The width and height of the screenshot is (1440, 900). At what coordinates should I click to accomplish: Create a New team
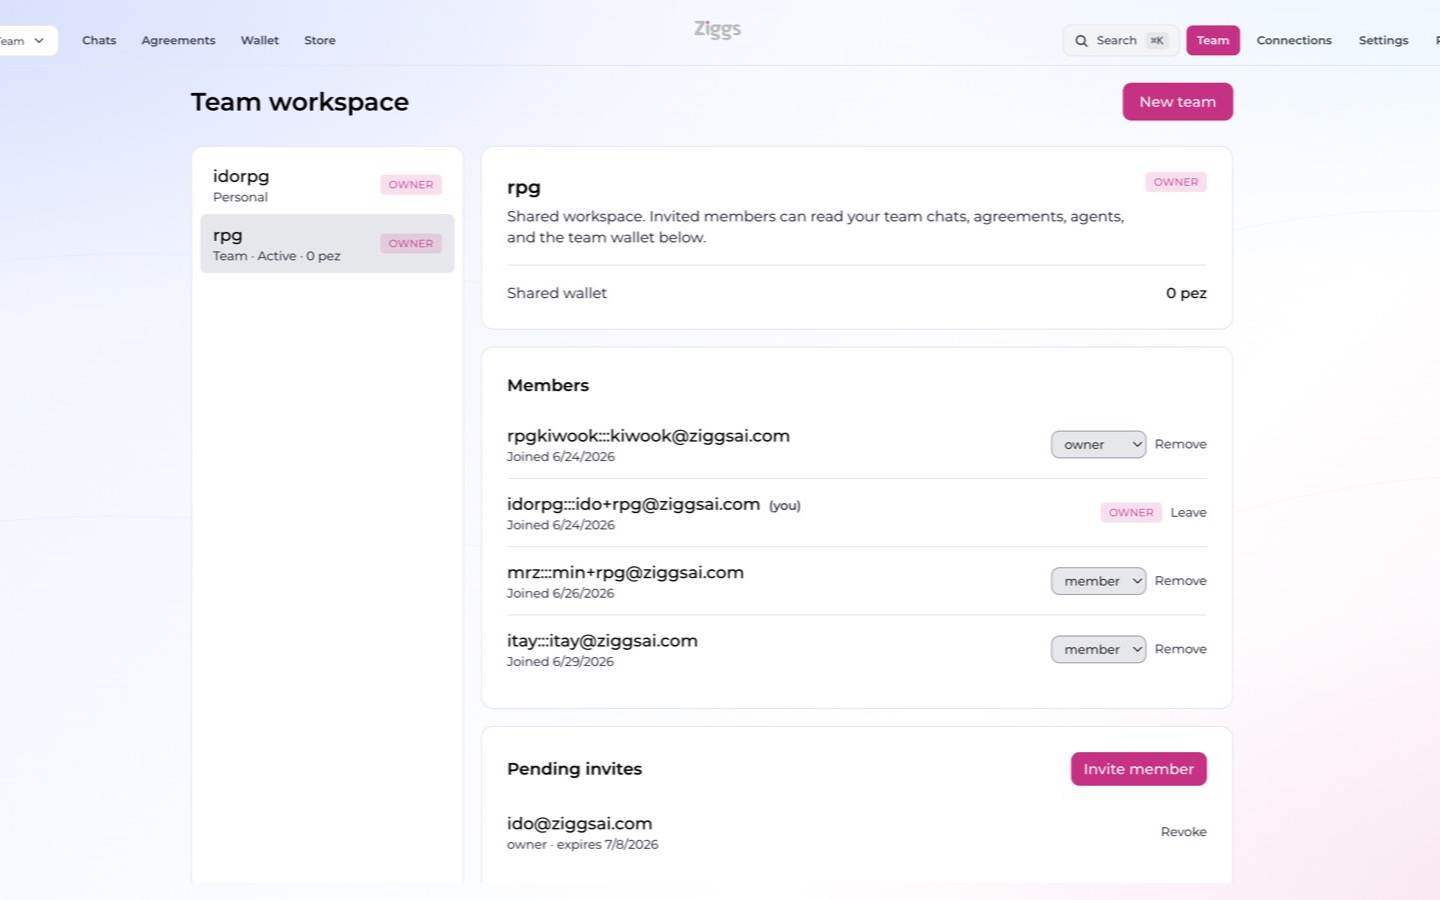1178,102
